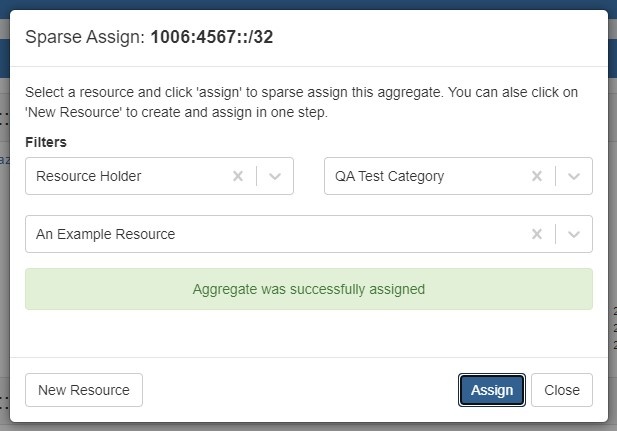617x431 pixels.
Task: Expand the Resource Holder dropdown
Action: point(275,176)
